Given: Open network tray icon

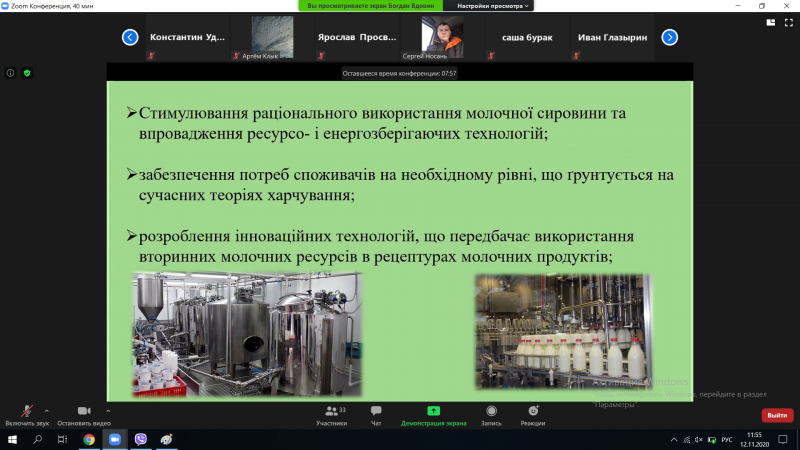Looking at the screenshot, I should pos(687,440).
